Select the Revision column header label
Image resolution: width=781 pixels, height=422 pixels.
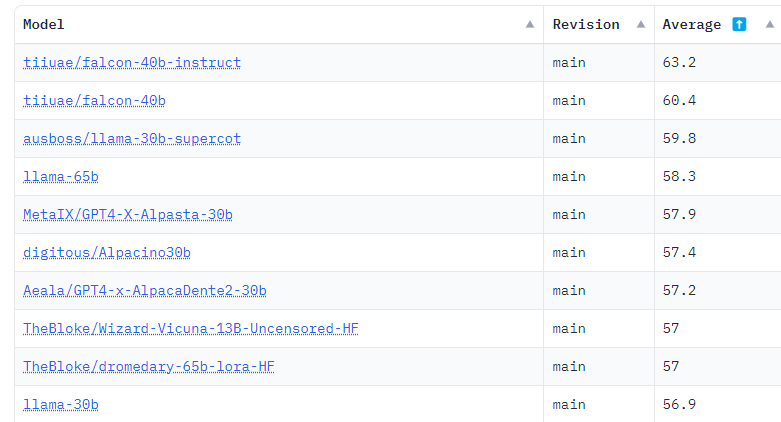[586, 24]
